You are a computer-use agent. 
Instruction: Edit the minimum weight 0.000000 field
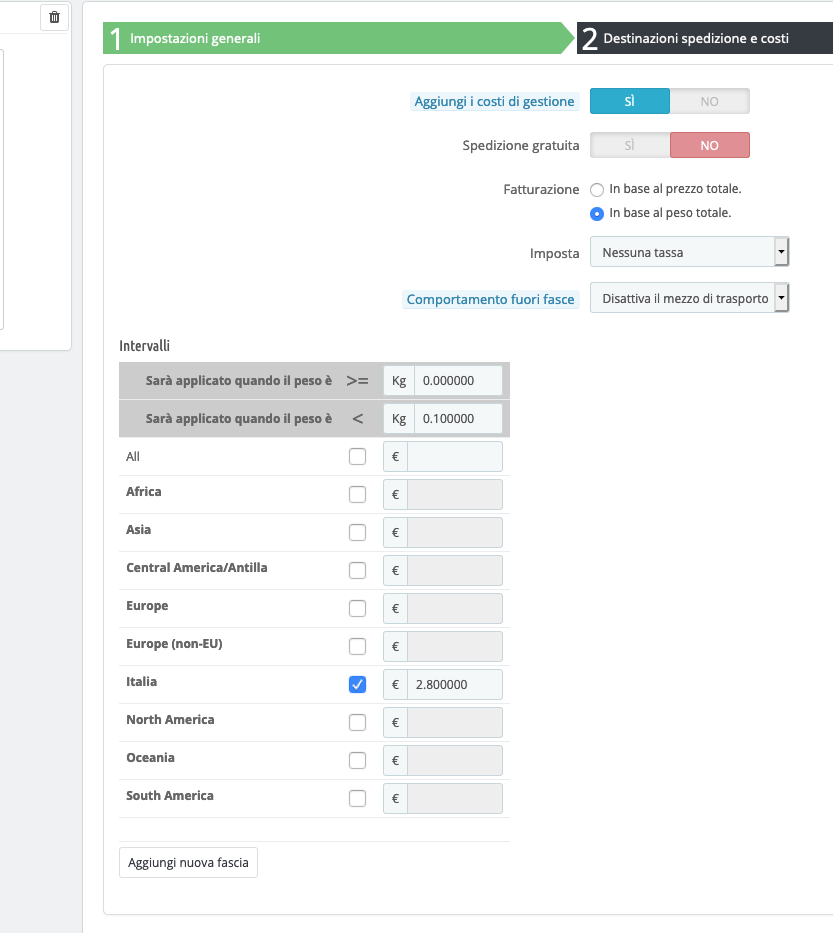(x=458, y=381)
